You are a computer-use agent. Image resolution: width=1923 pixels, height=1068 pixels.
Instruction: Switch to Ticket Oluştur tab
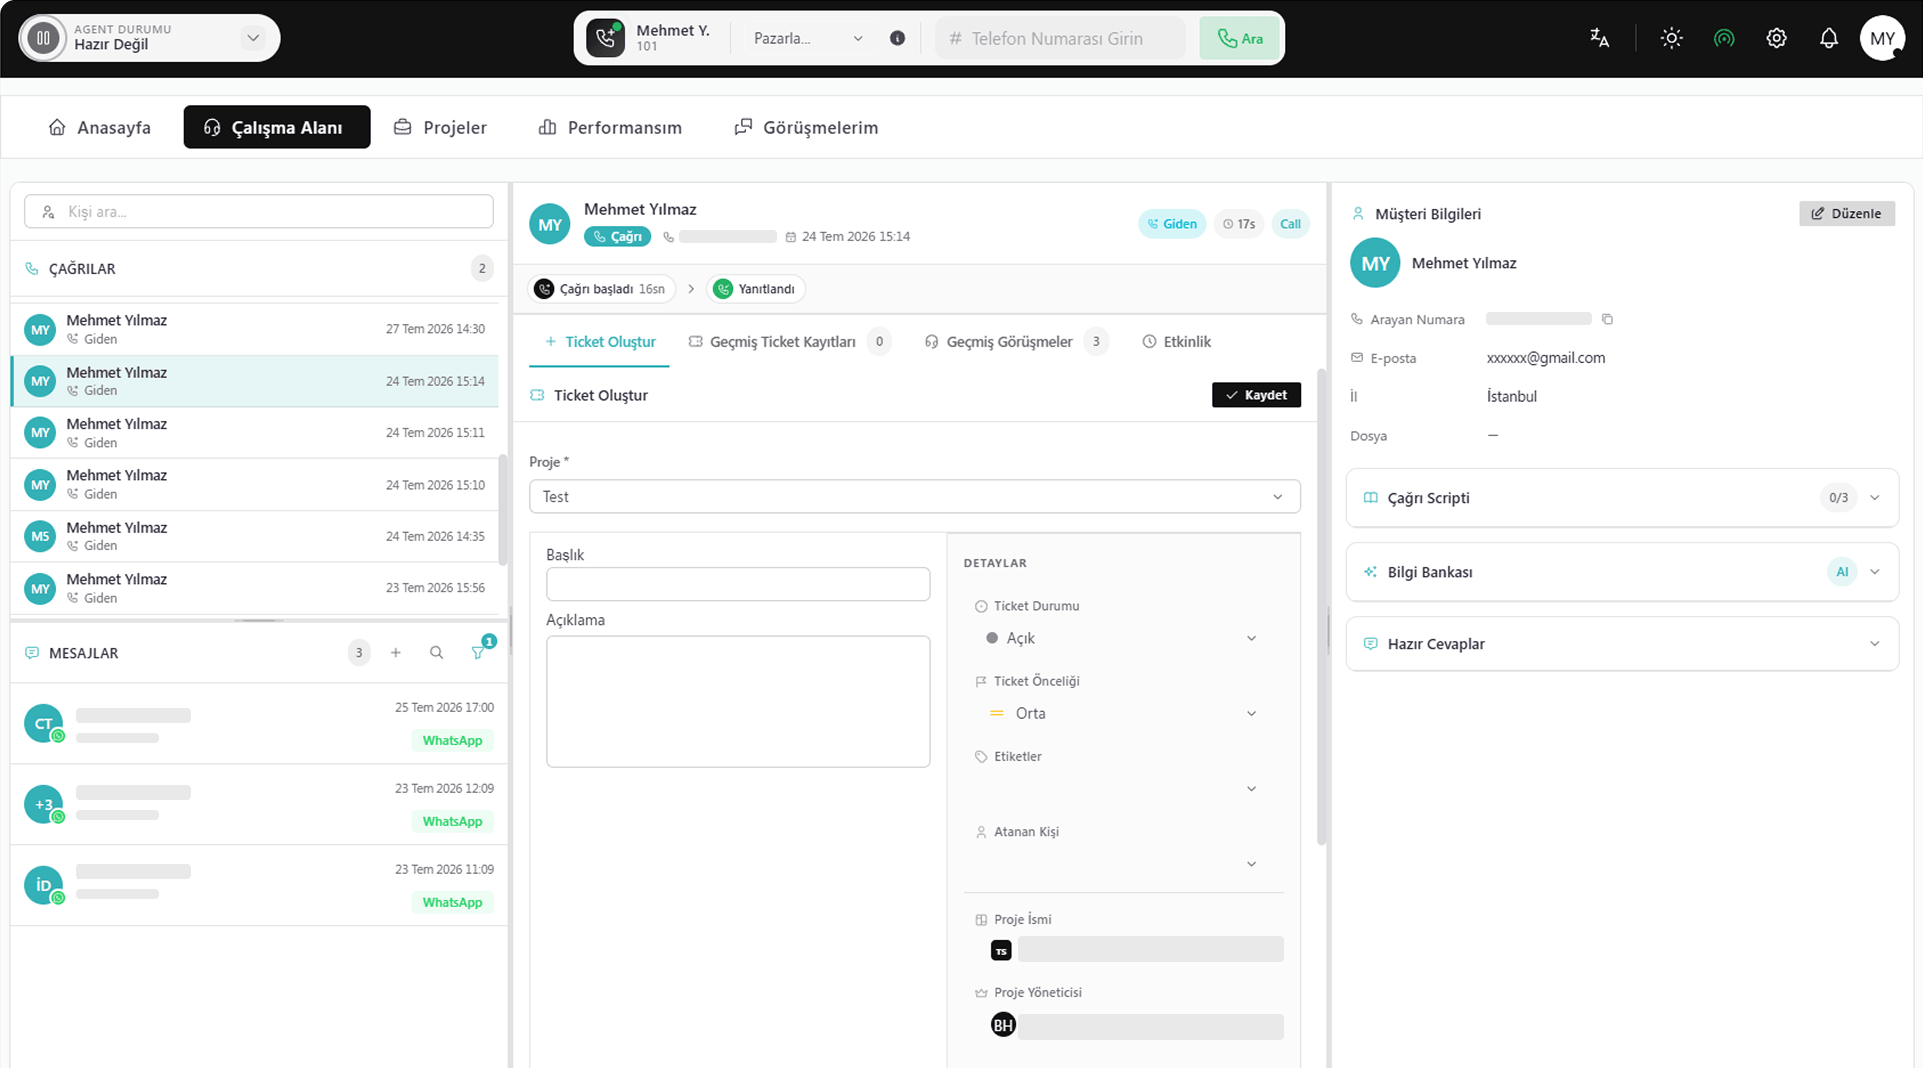(x=600, y=342)
